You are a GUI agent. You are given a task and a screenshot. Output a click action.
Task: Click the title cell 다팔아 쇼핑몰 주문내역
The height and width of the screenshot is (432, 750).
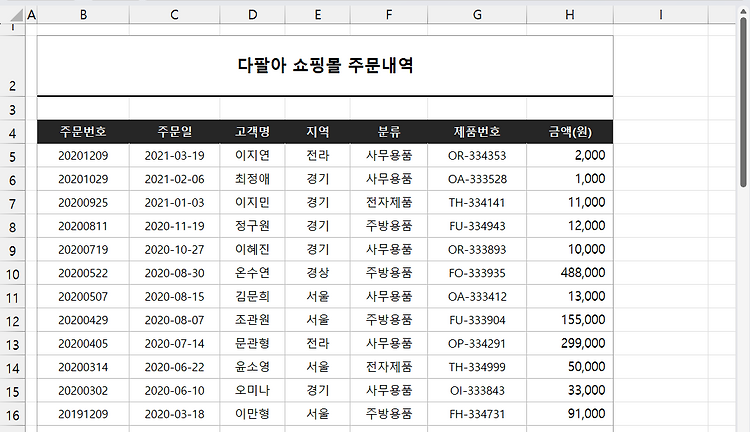coord(325,66)
